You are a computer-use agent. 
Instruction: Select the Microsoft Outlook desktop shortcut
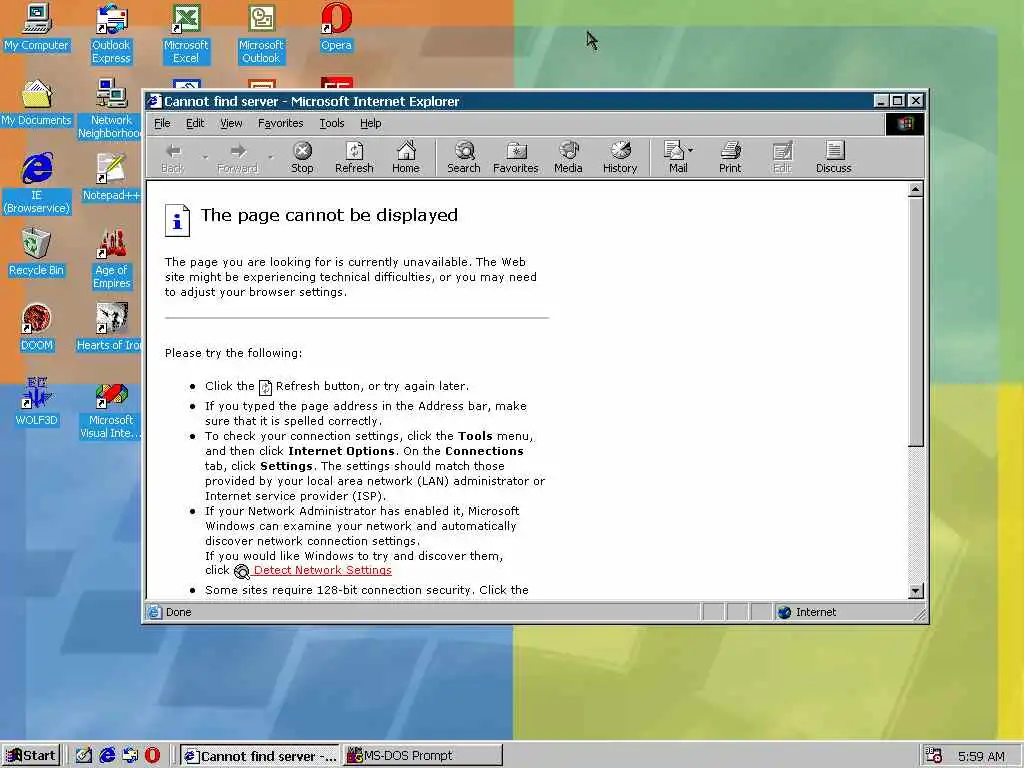tap(261, 34)
